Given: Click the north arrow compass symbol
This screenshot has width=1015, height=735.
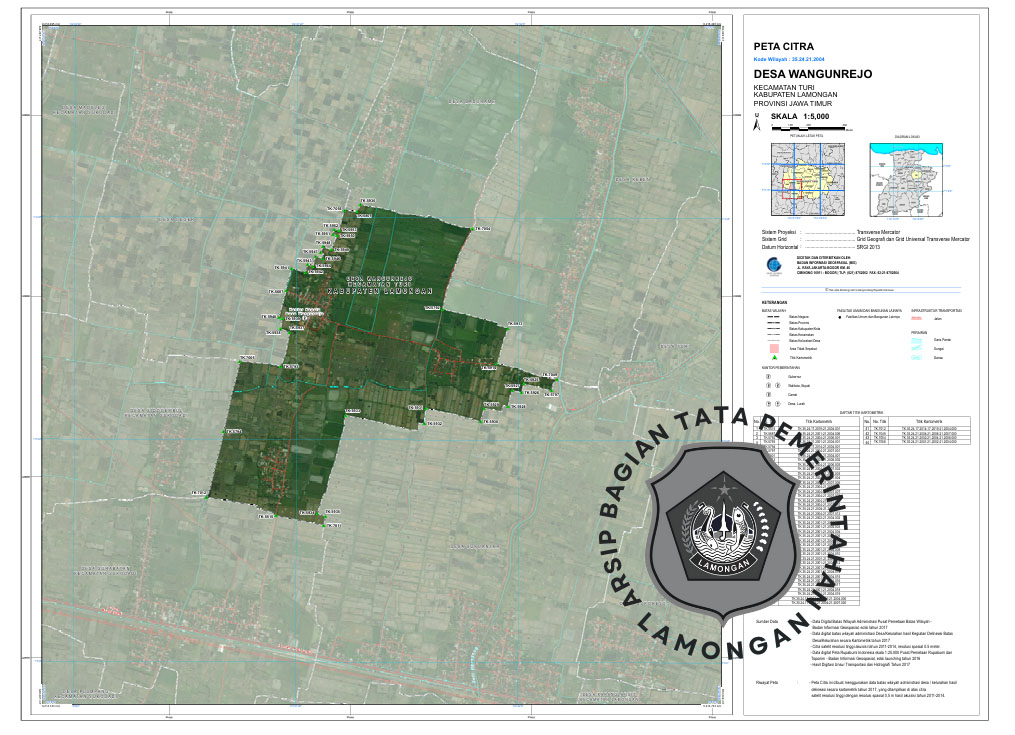Looking at the screenshot, I should [x=758, y=123].
